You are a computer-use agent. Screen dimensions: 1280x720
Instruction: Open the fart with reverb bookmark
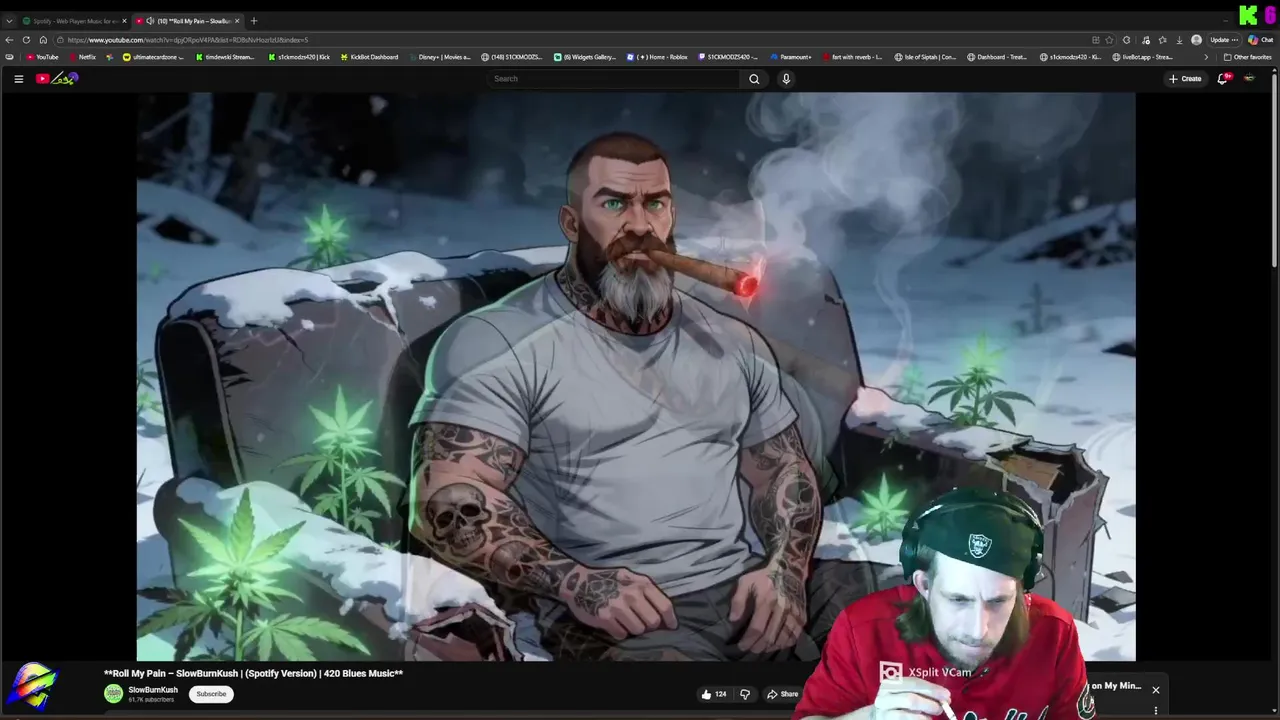(852, 57)
